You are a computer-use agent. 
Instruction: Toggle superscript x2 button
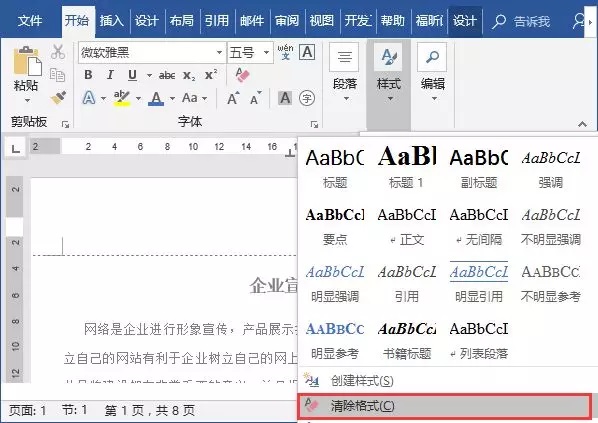coord(211,75)
